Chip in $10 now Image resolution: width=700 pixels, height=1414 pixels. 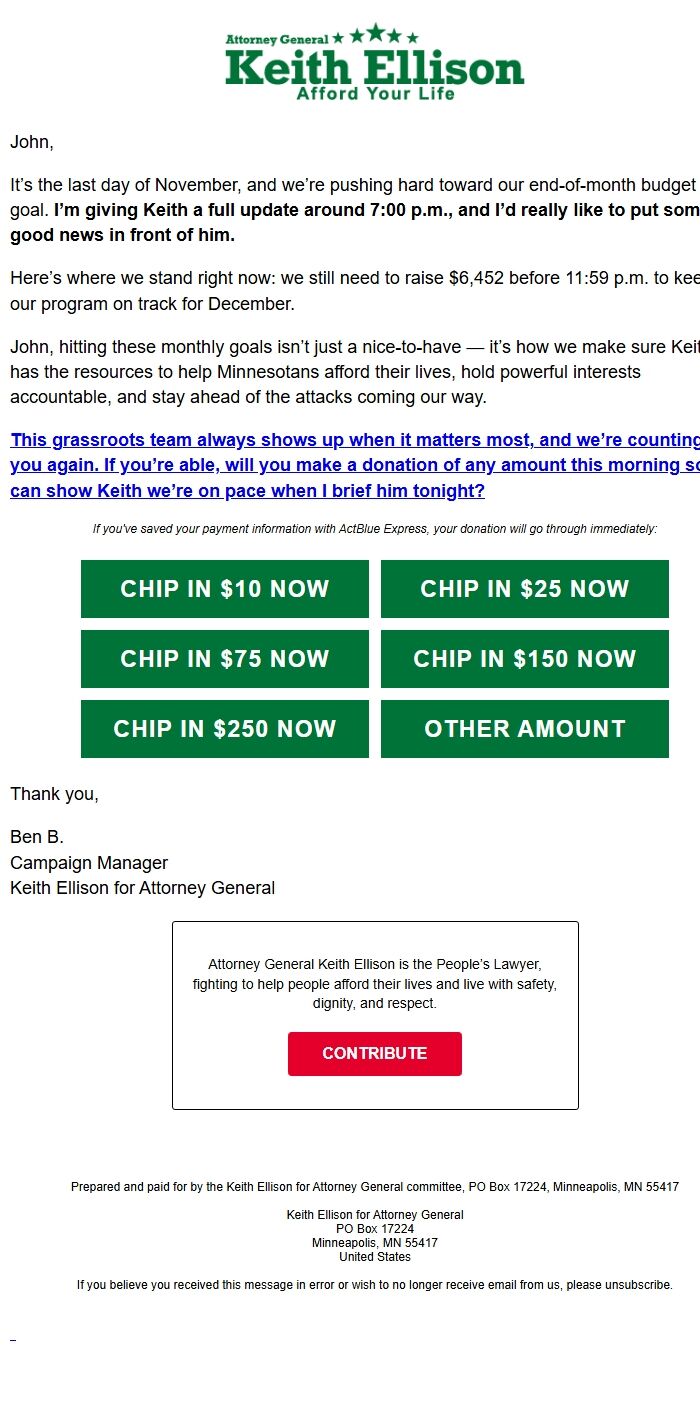pyautogui.click(x=224, y=588)
